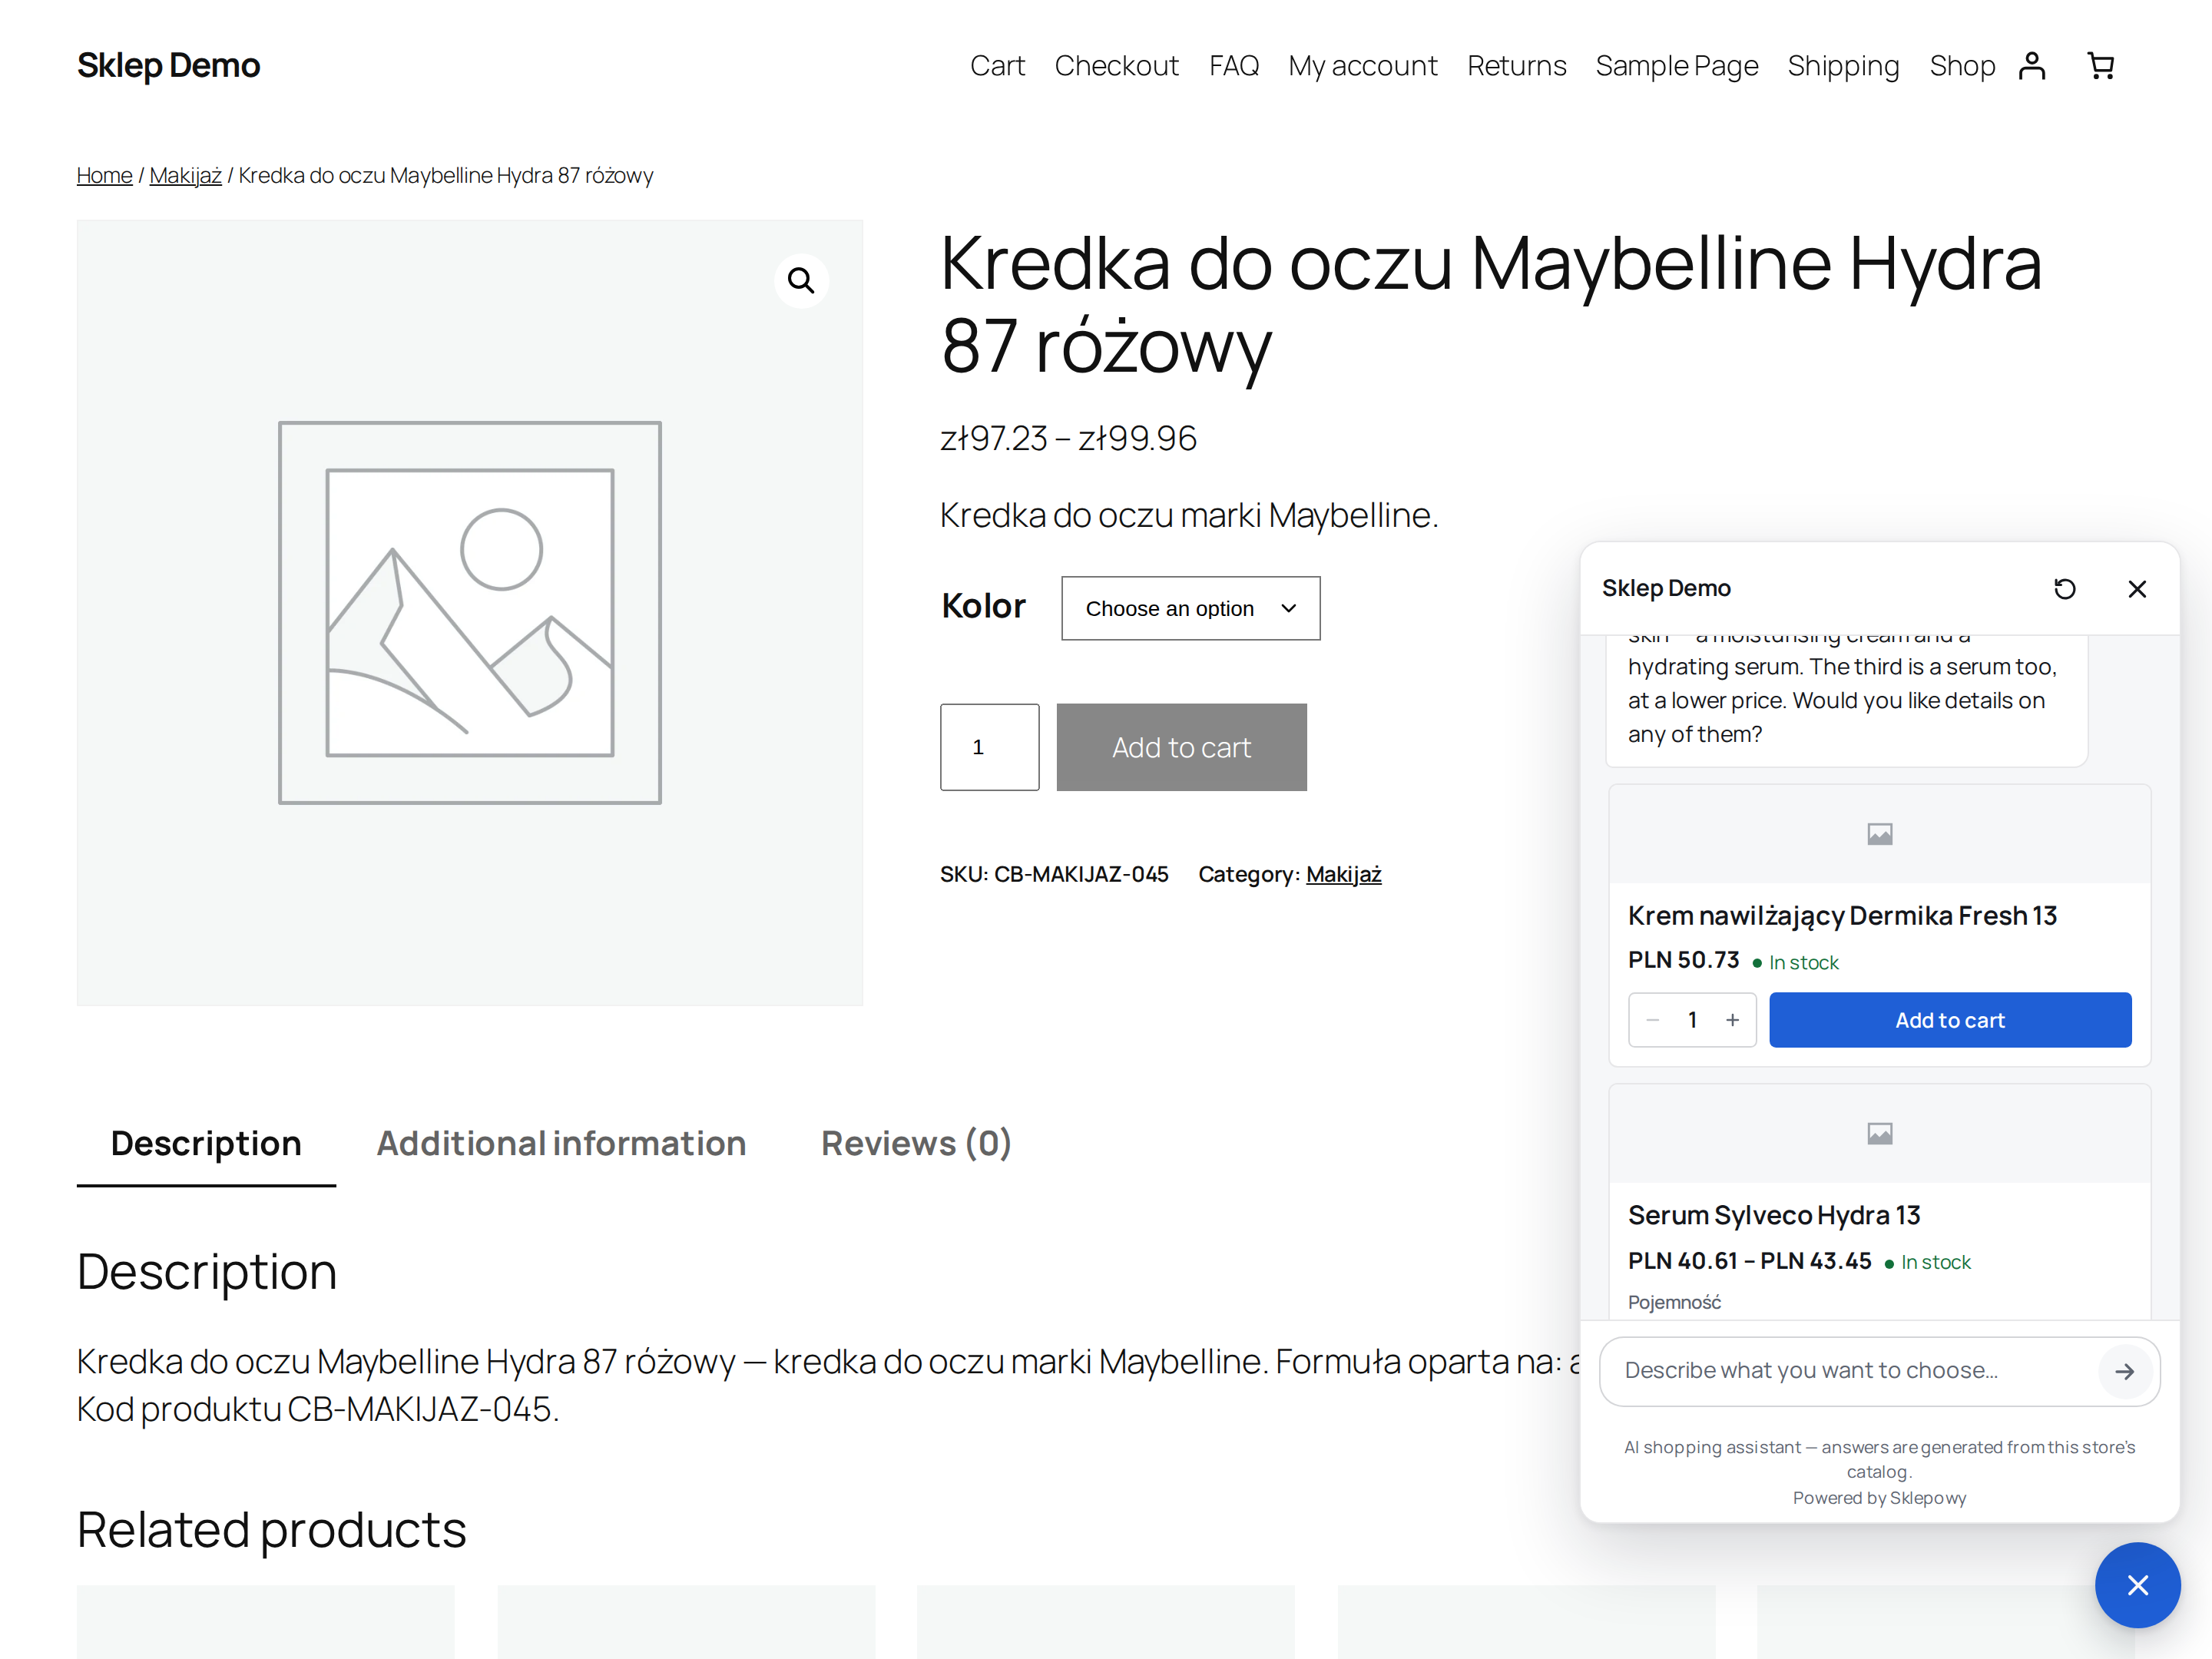Screen dimensions: 2212x1659
Task: Open the Shipping page
Action: click(1844, 66)
